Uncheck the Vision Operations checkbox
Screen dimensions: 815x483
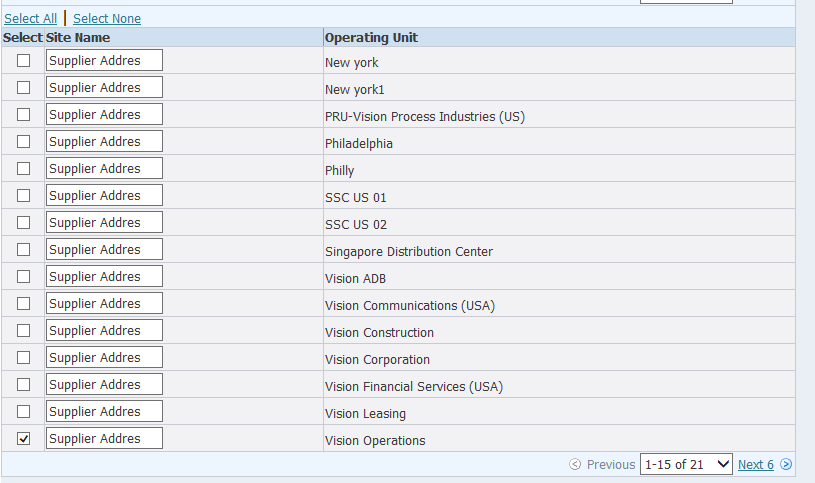coord(23,438)
